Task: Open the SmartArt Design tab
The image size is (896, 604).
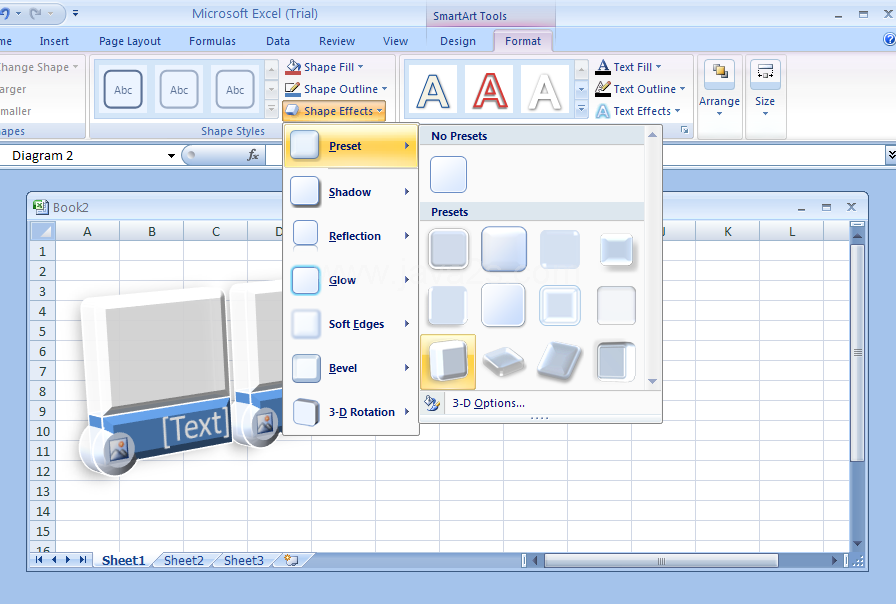Action: pyautogui.click(x=458, y=41)
